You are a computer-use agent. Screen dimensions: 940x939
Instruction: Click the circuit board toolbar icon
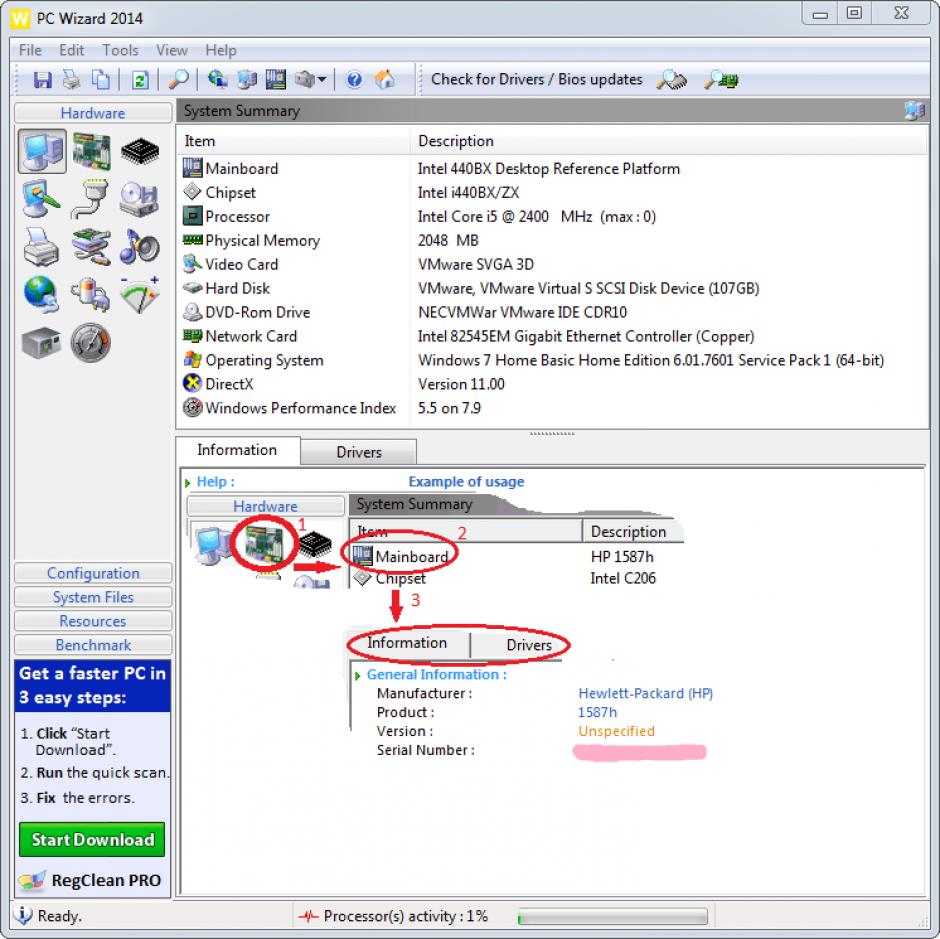276,79
